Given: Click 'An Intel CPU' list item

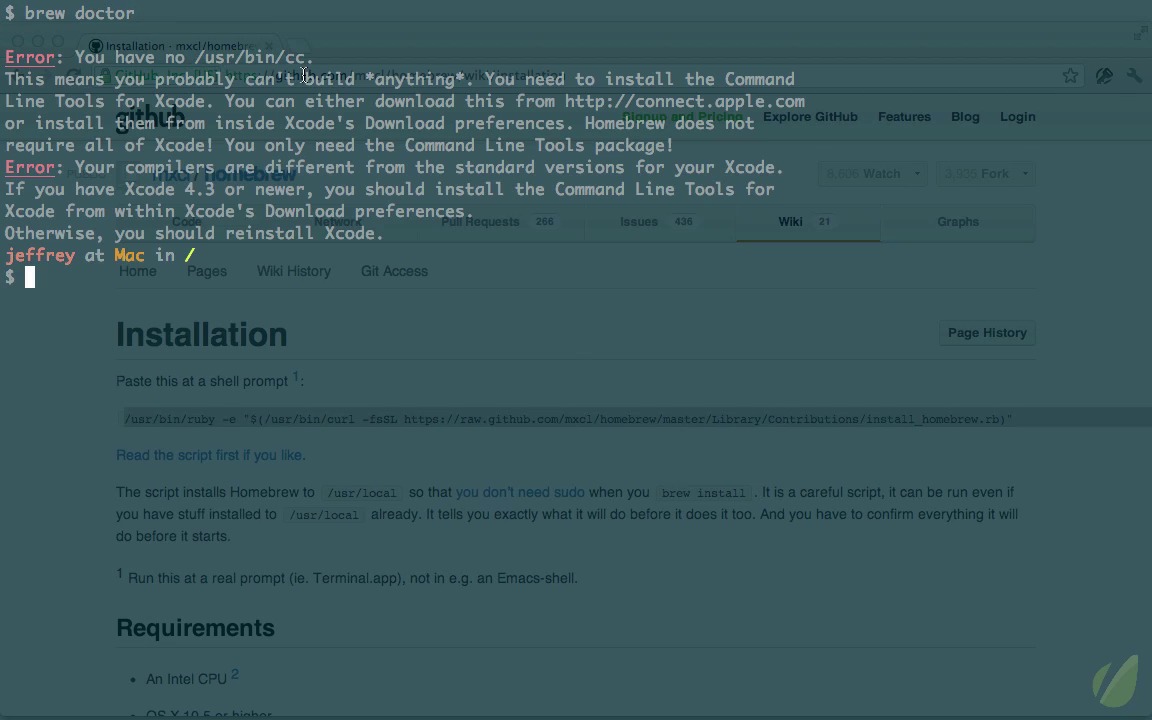Looking at the screenshot, I should coord(186,680).
